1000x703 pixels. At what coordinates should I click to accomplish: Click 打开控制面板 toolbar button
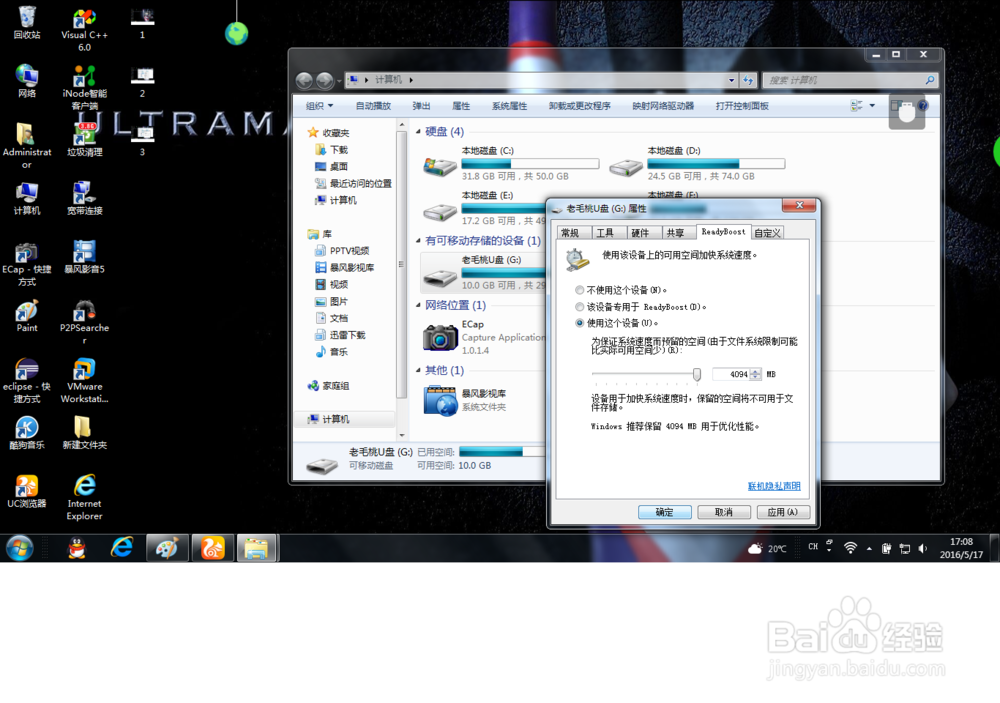[742, 106]
